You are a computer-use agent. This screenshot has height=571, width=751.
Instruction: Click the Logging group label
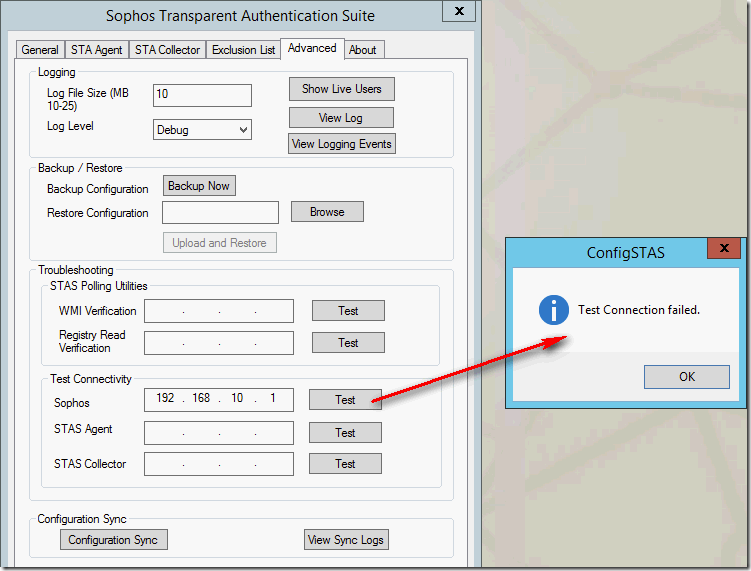(x=57, y=72)
